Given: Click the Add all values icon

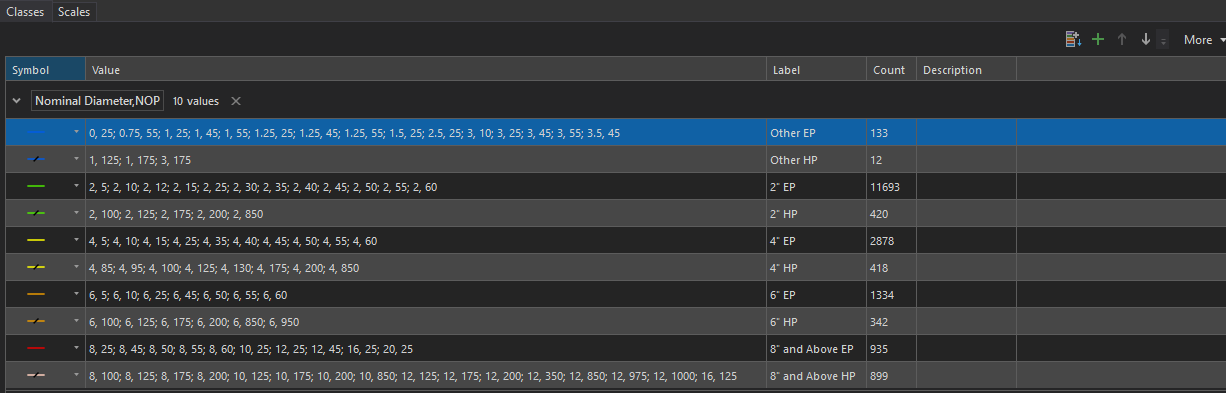Looking at the screenshot, I should tap(1073, 40).
